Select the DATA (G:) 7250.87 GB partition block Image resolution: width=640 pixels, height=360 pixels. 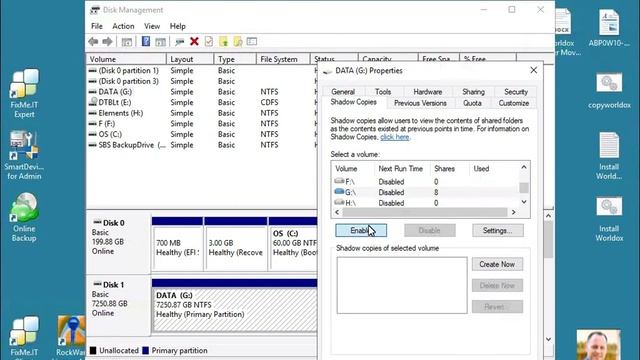click(x=235, y=305)
